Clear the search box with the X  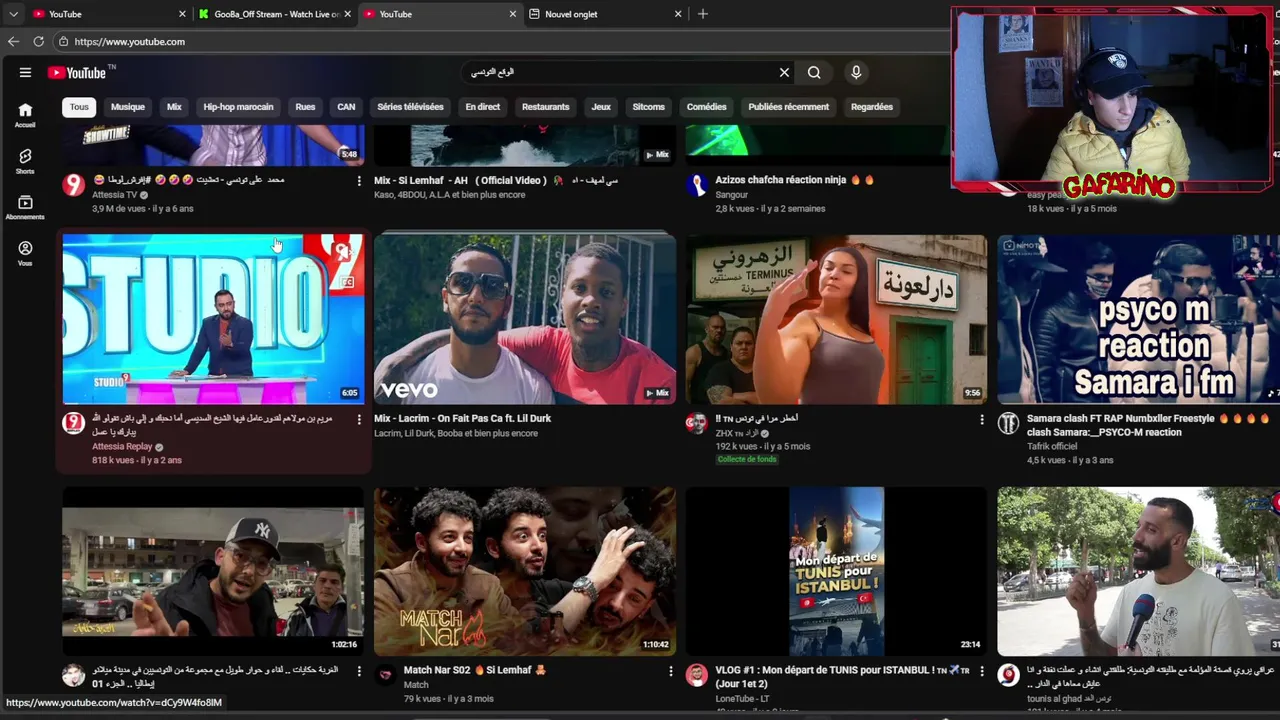(x=784, y=72)
